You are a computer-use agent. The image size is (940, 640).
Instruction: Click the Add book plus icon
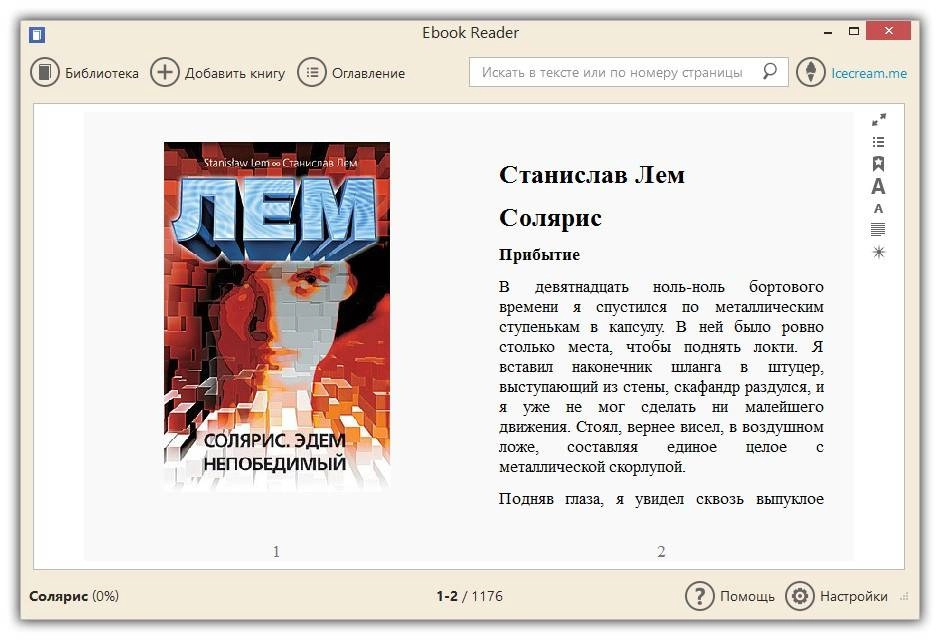[x=164, y=73]
